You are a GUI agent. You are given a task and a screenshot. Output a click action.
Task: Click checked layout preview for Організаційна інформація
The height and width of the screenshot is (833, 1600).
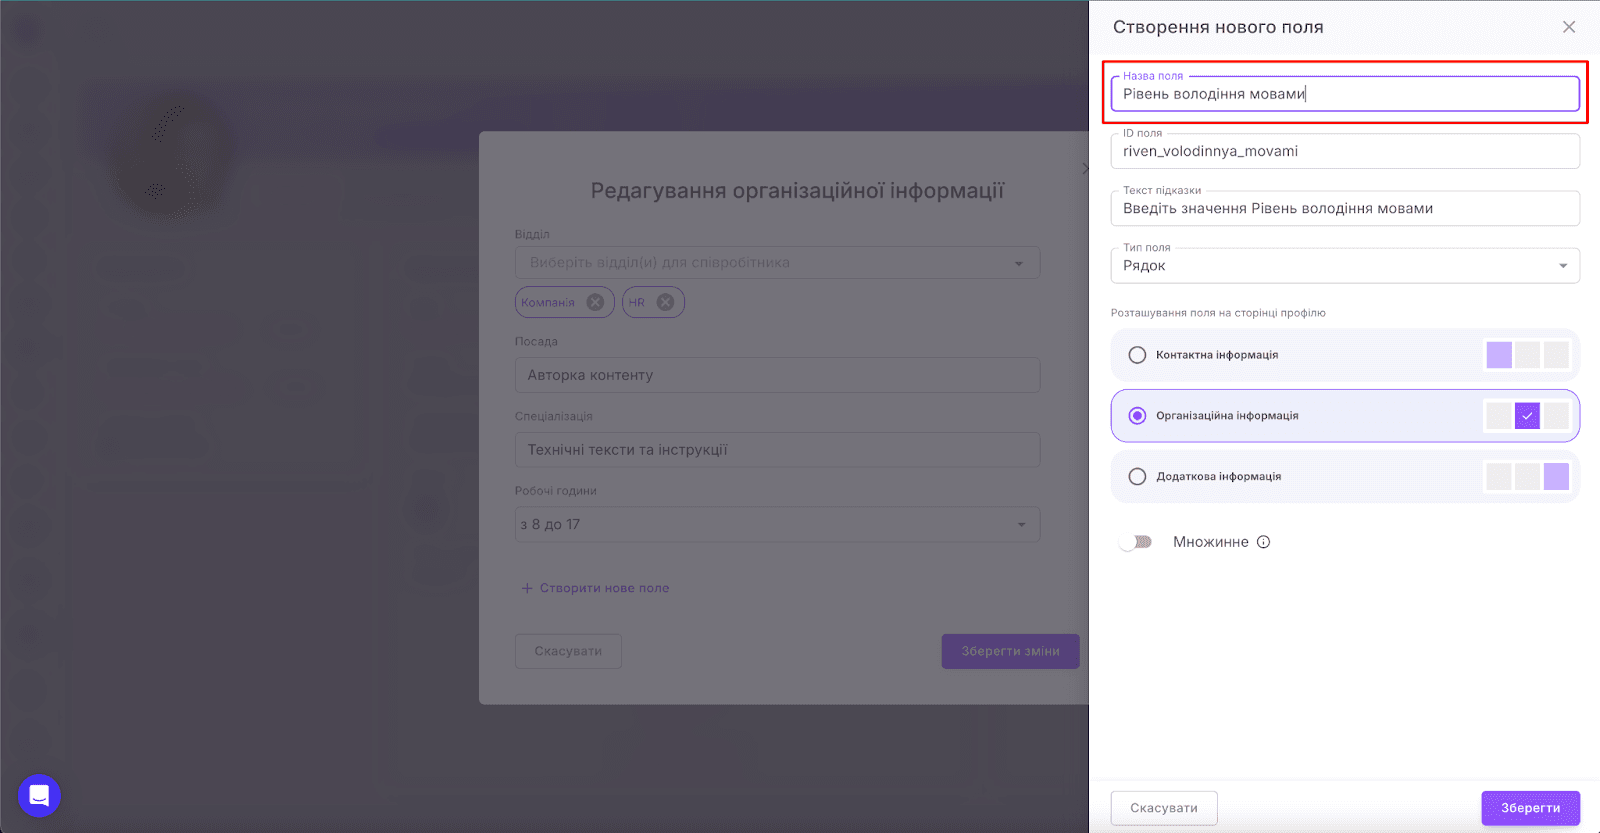pyautogui.click(x=1527, y=416)
